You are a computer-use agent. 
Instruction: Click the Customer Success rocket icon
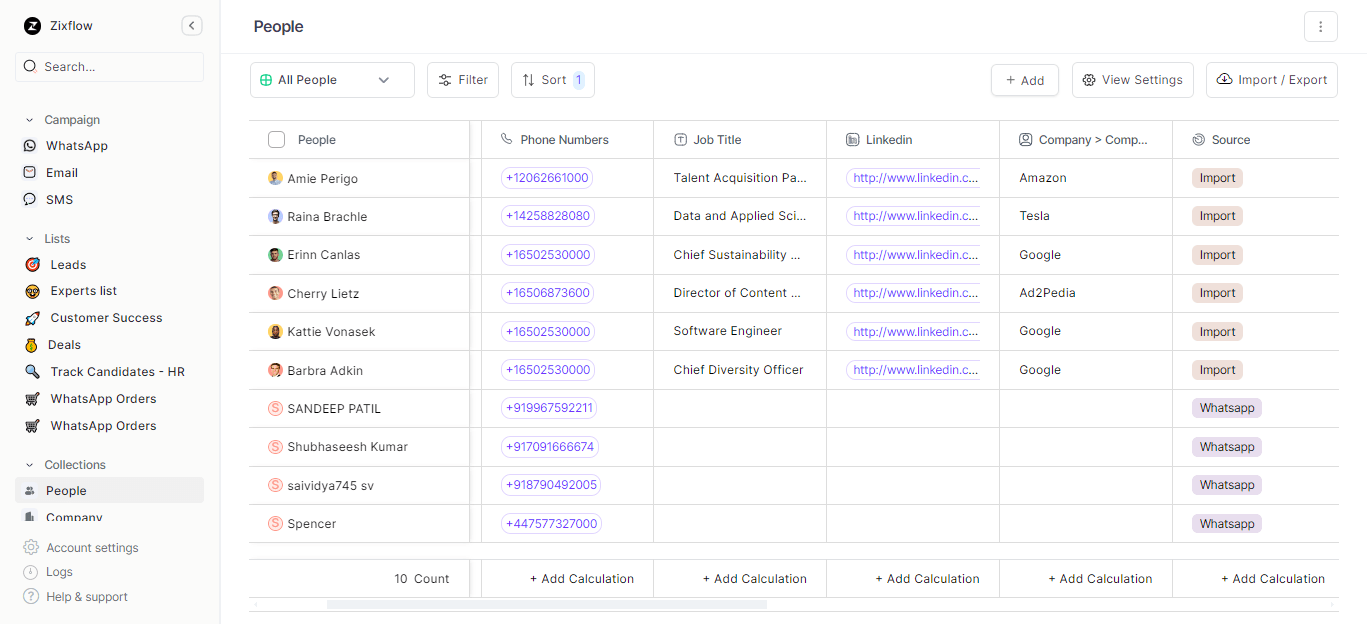coord(32,318)
